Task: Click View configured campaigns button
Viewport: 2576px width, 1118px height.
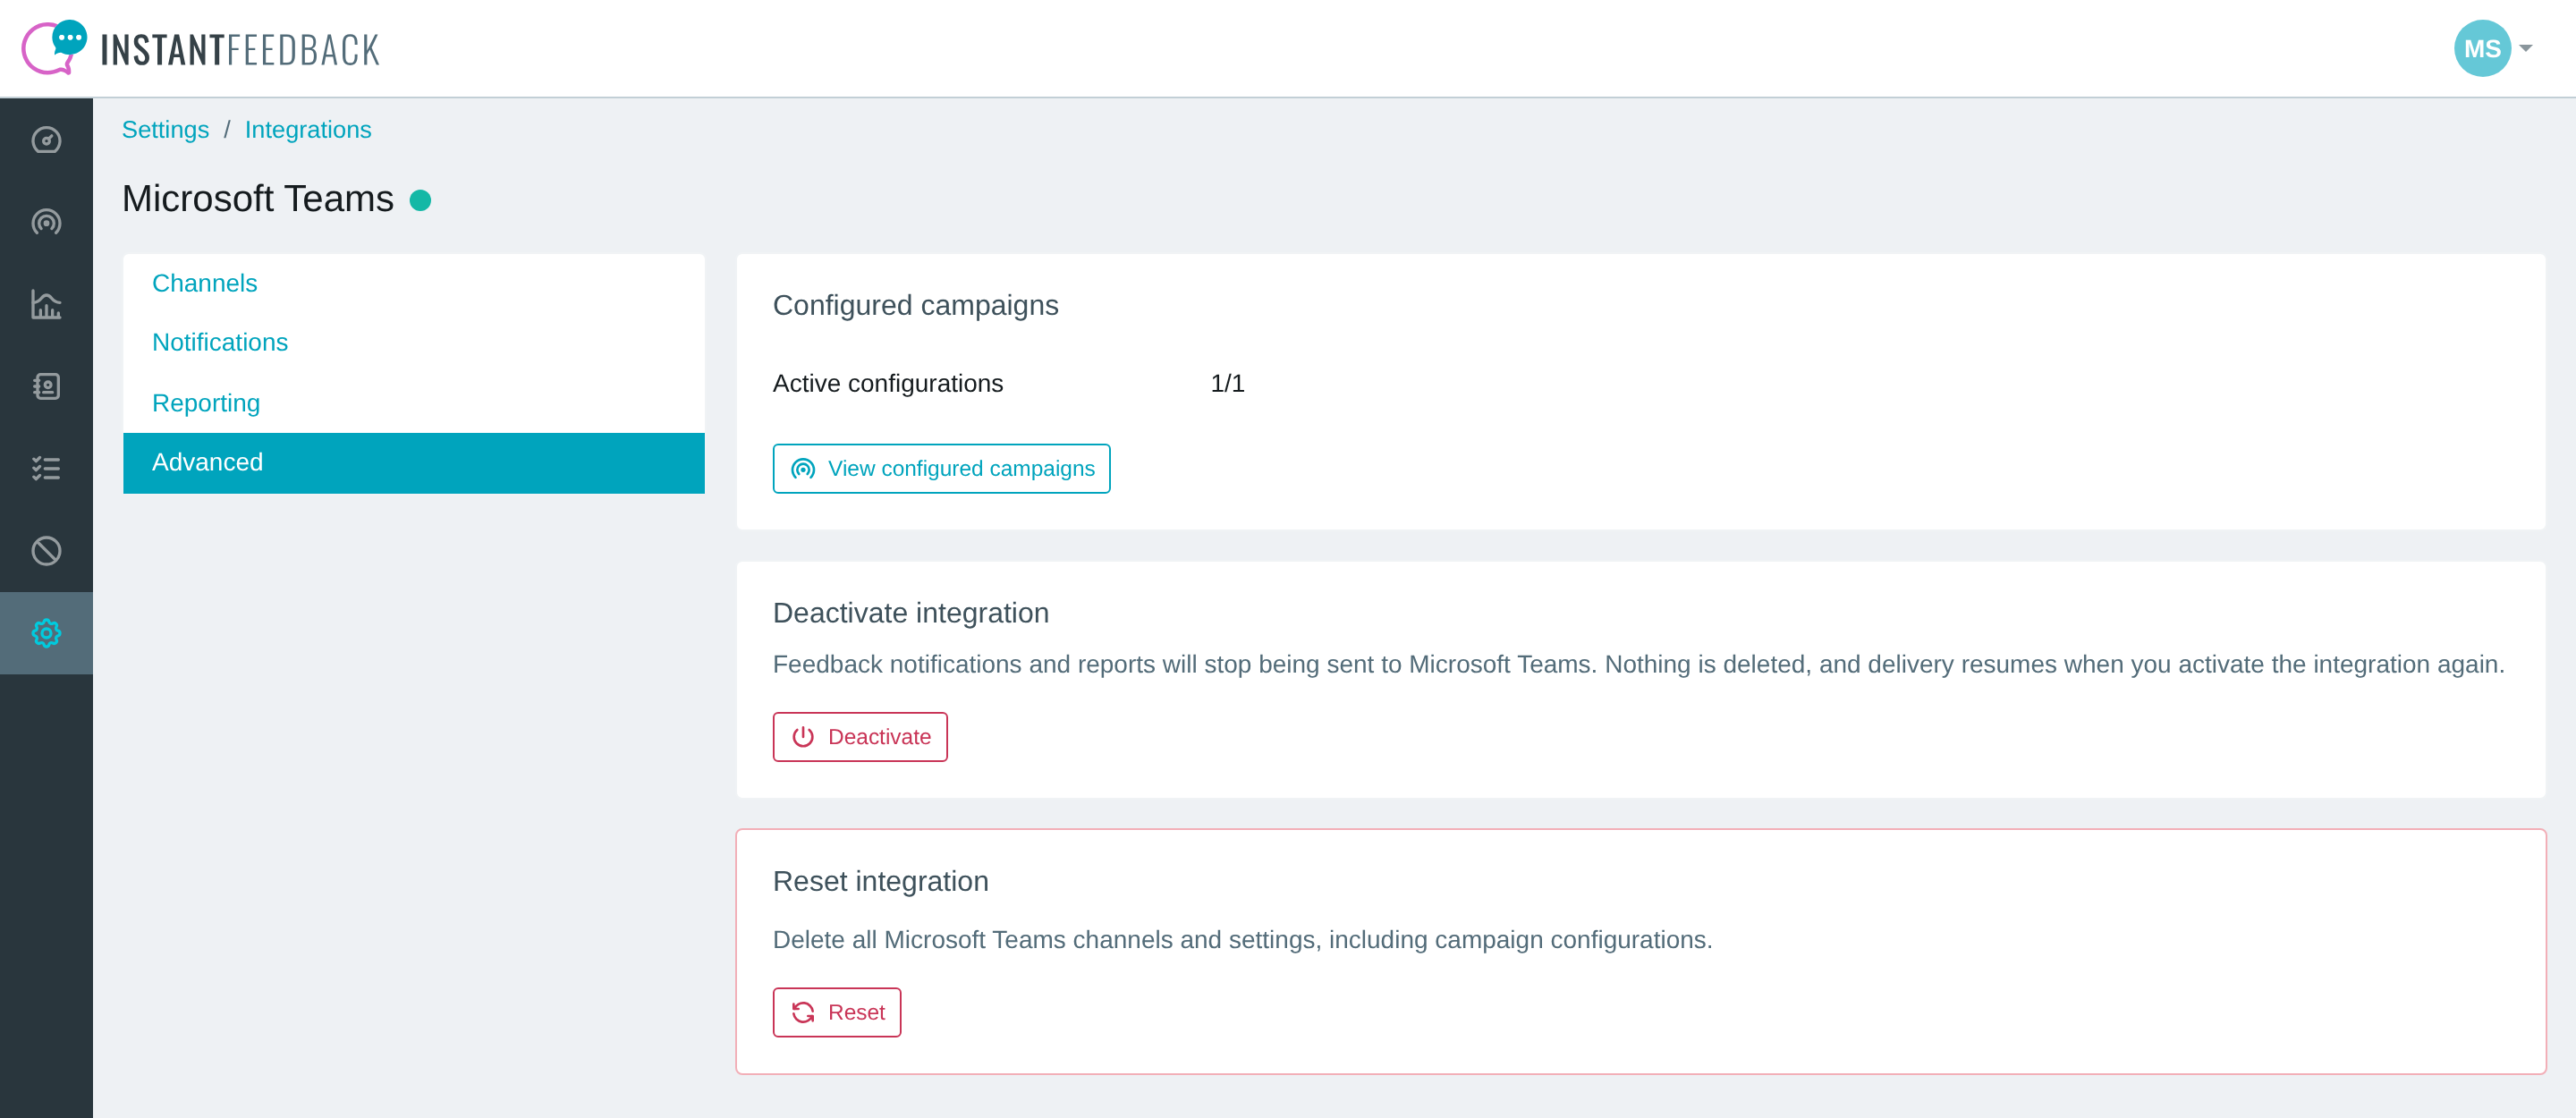Action: tap(941, 469)
